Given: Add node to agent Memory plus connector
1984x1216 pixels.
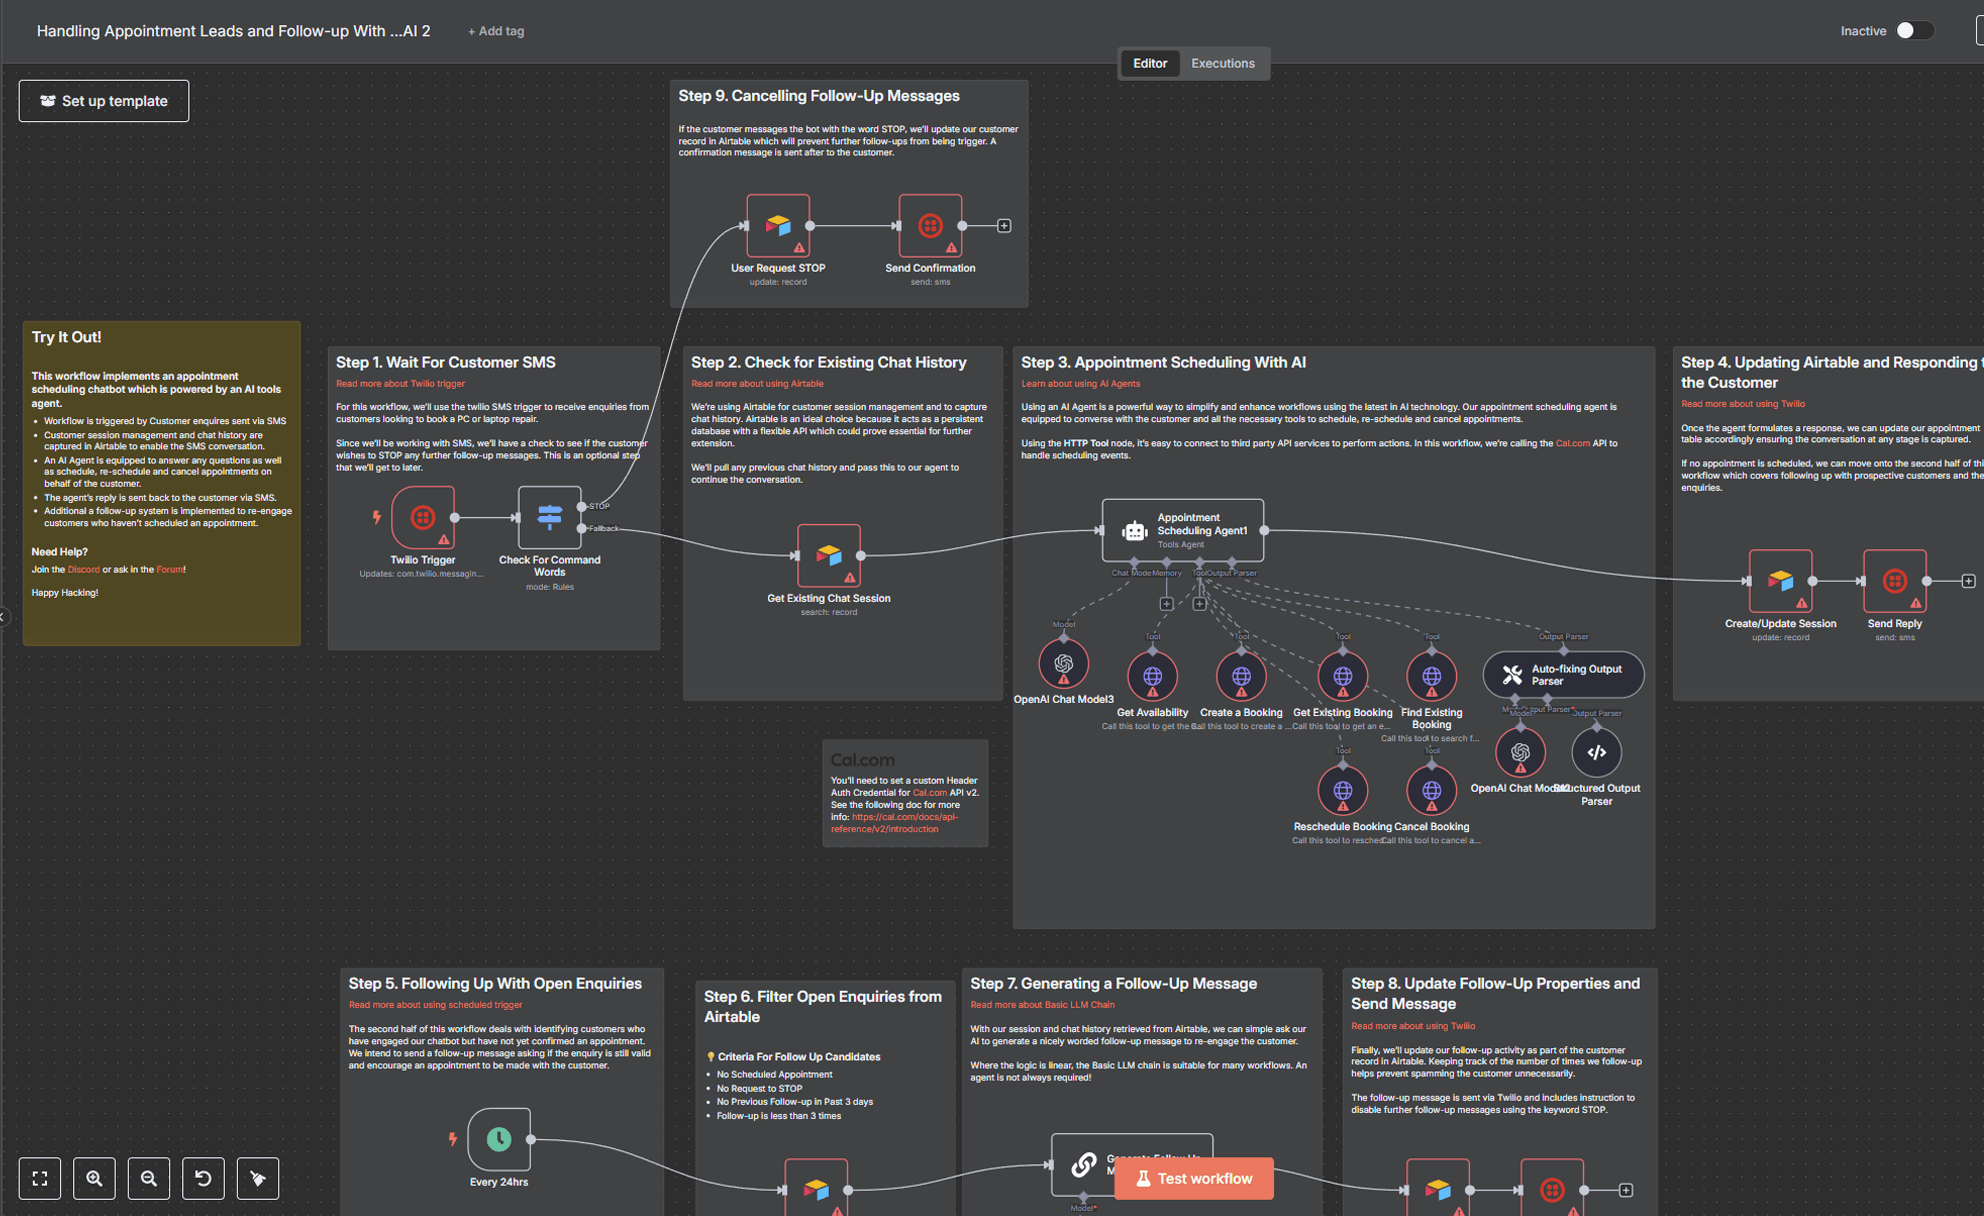Looking at the screenshot, I should click(x=1166, y=604).
